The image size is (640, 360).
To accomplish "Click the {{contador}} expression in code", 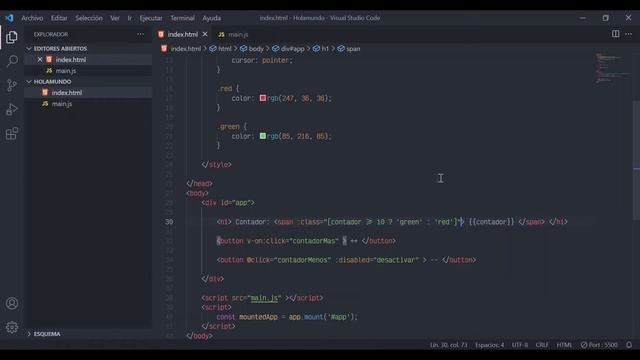I will pyautogui.click(x=491, y=222).
